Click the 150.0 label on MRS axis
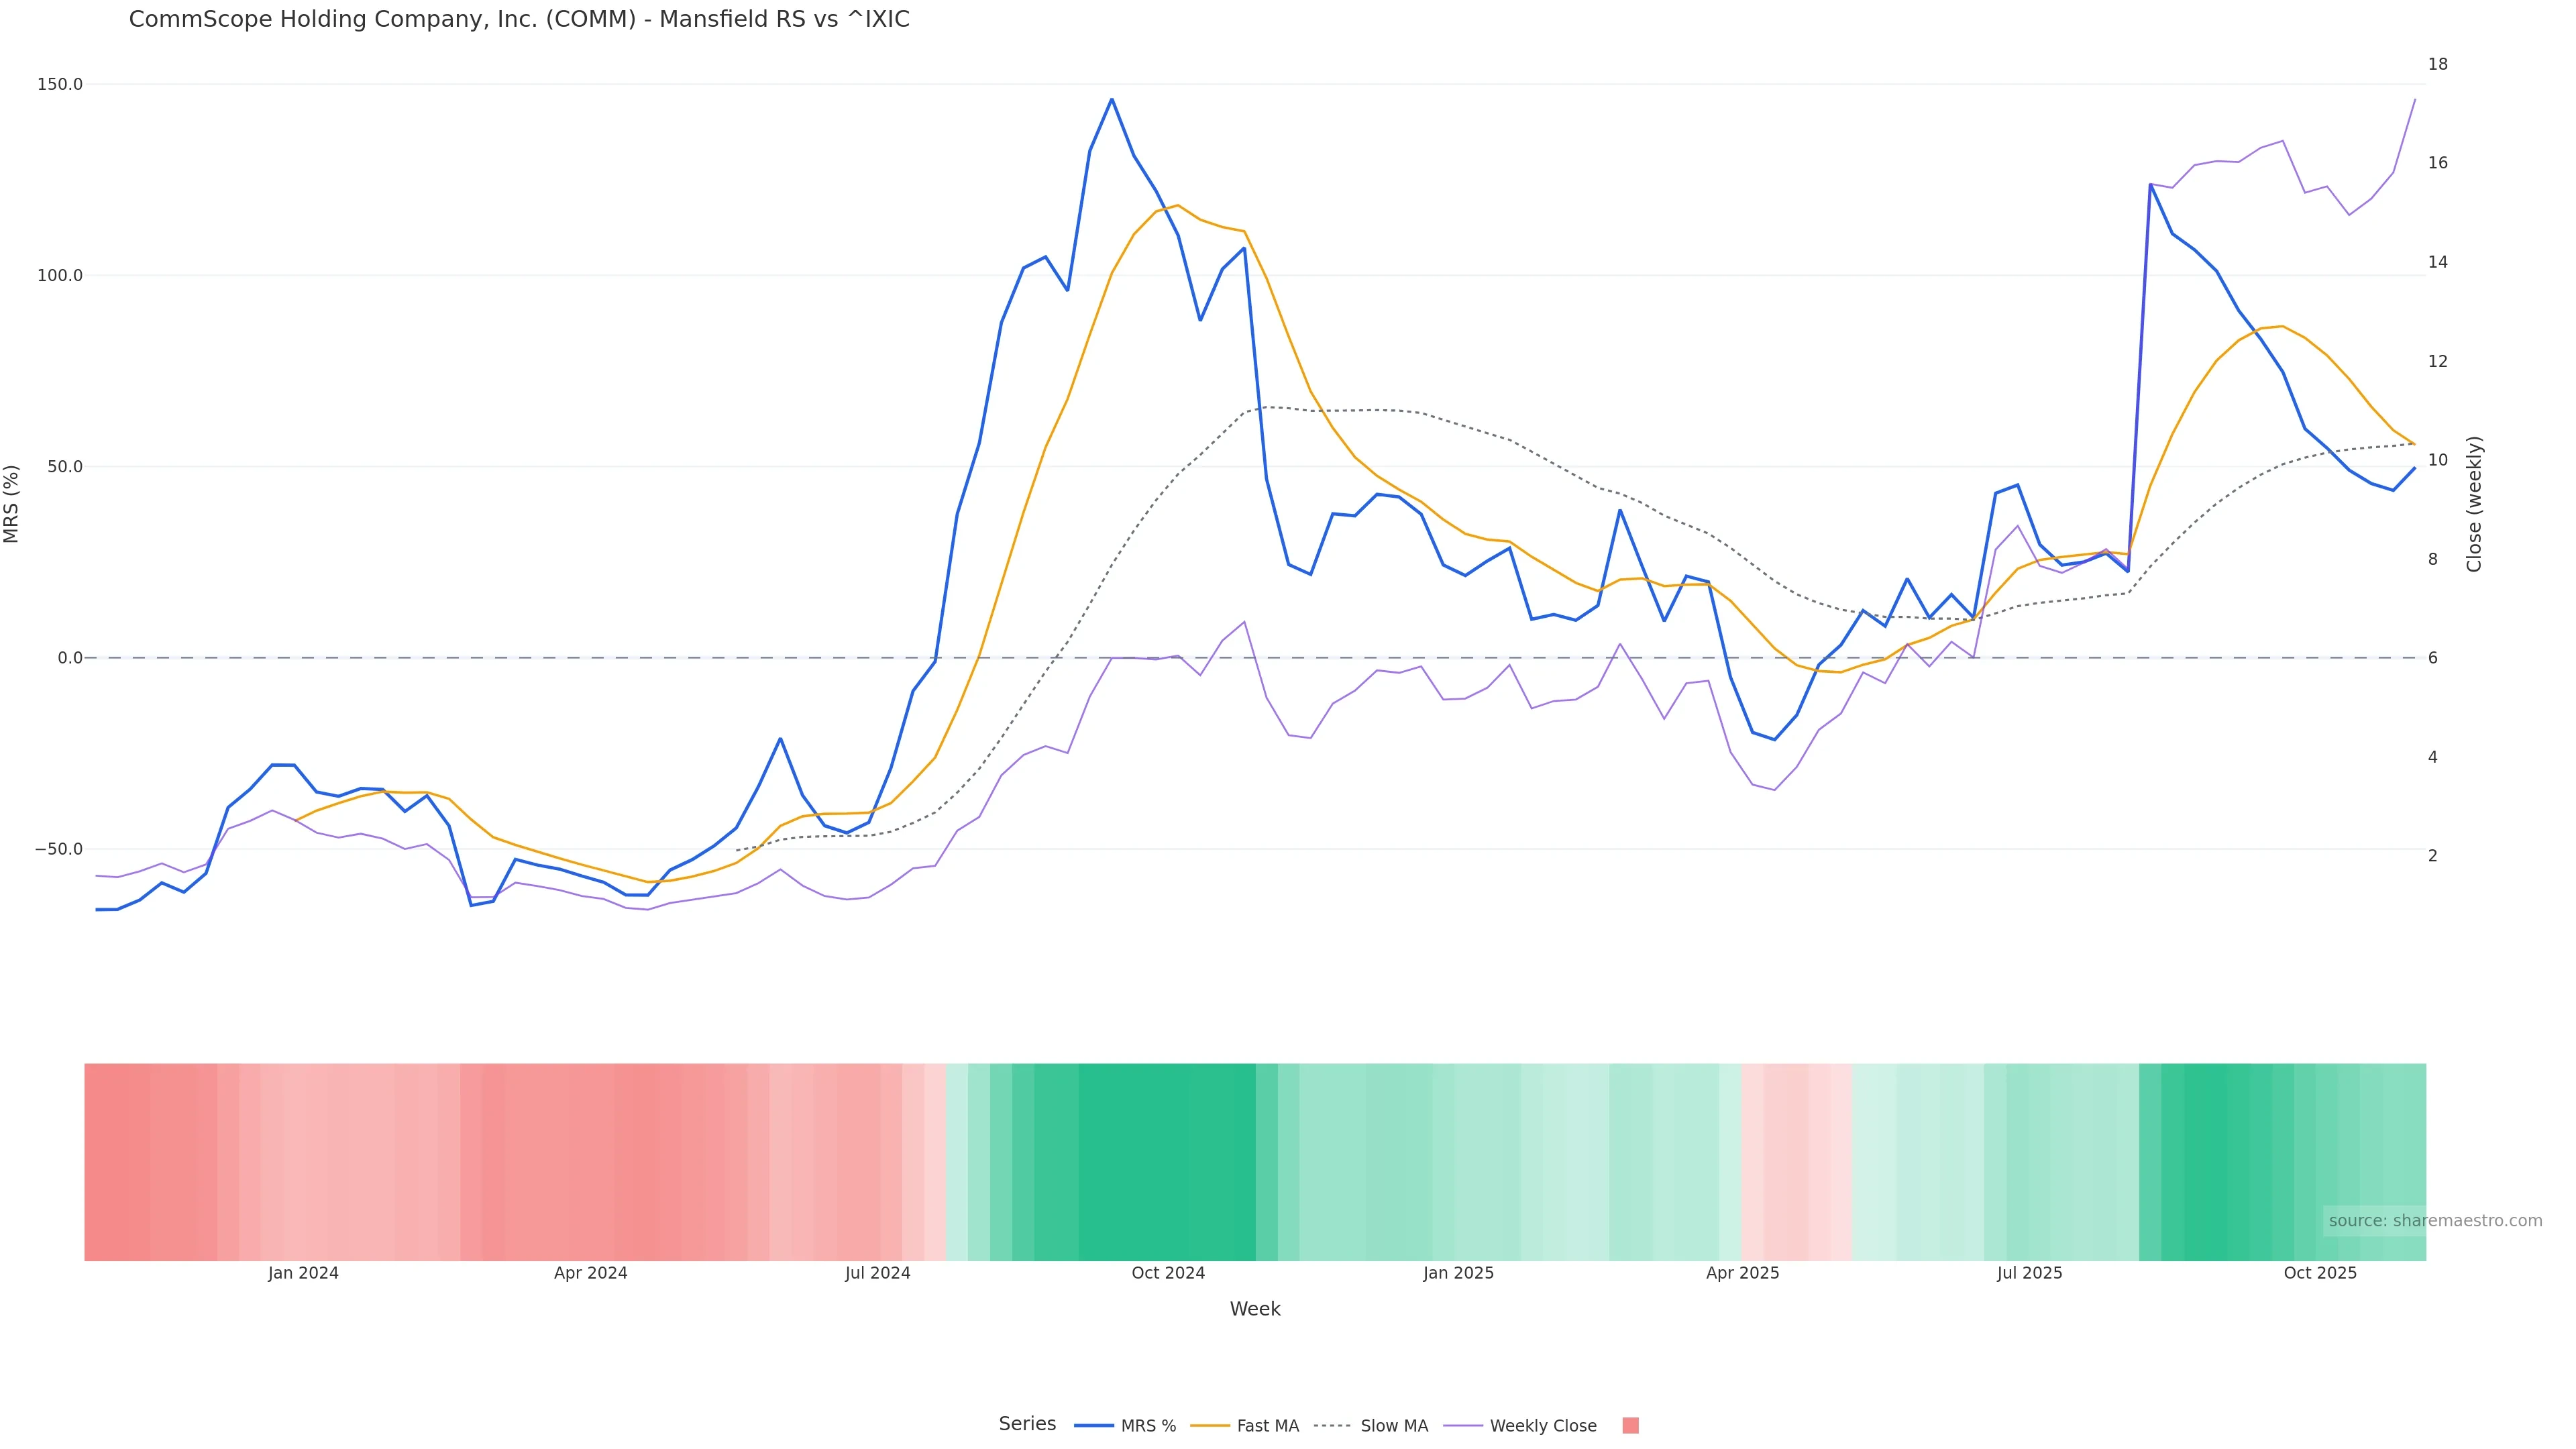This screenshot has height=1449, width=2576. (60, 84)
